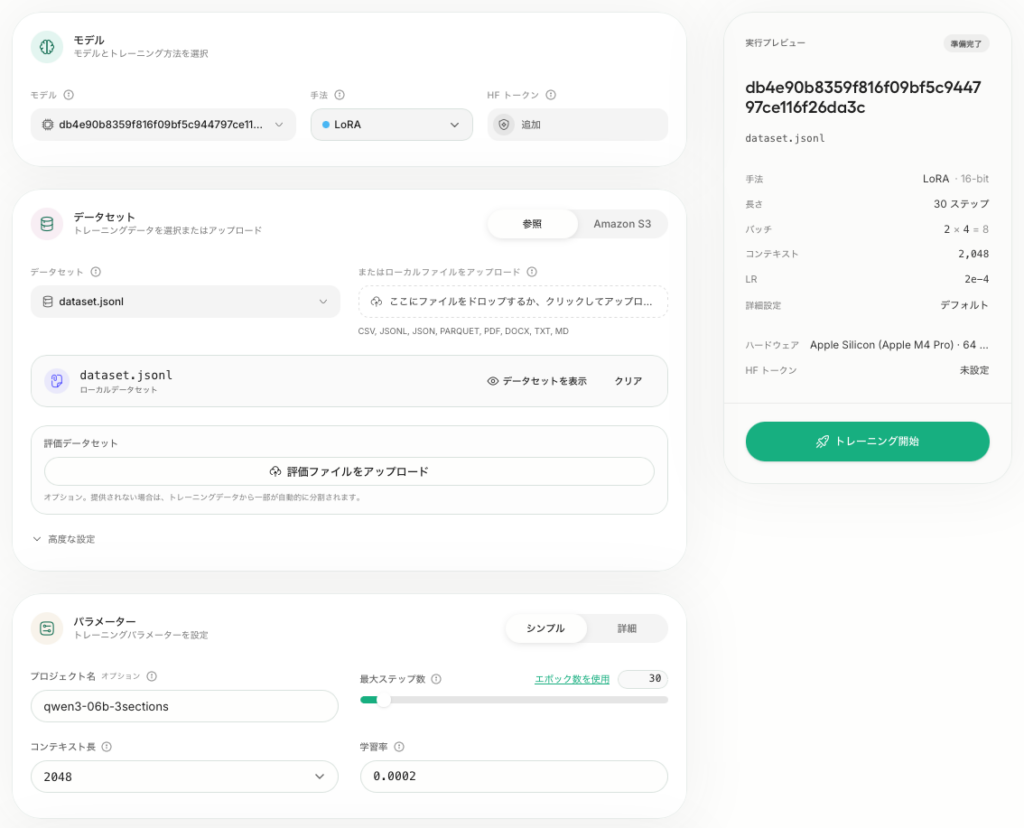Click the database icon in データセット section header

coord(47,224)
